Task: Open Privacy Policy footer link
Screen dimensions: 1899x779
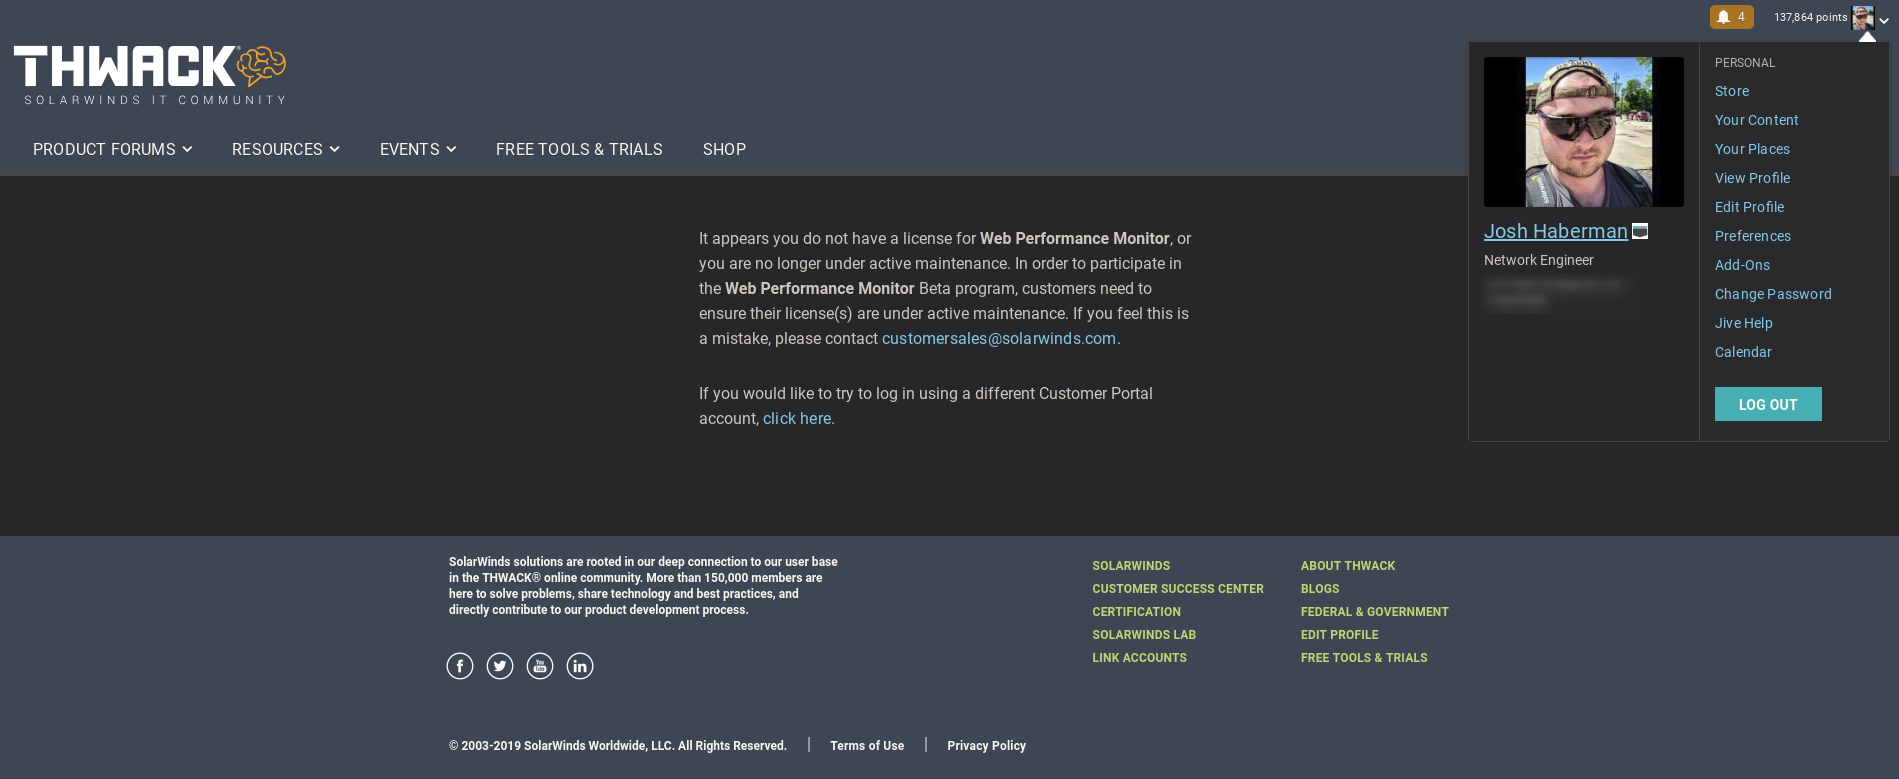Action: [986, 746]
